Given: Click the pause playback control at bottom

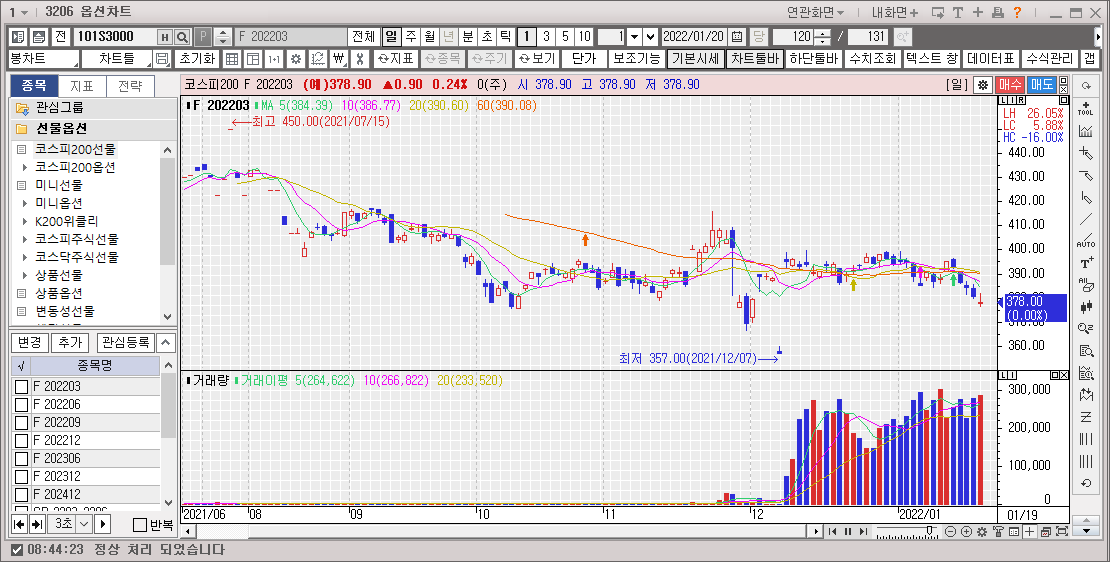Looking at the screenshot, I should point(848,532).
